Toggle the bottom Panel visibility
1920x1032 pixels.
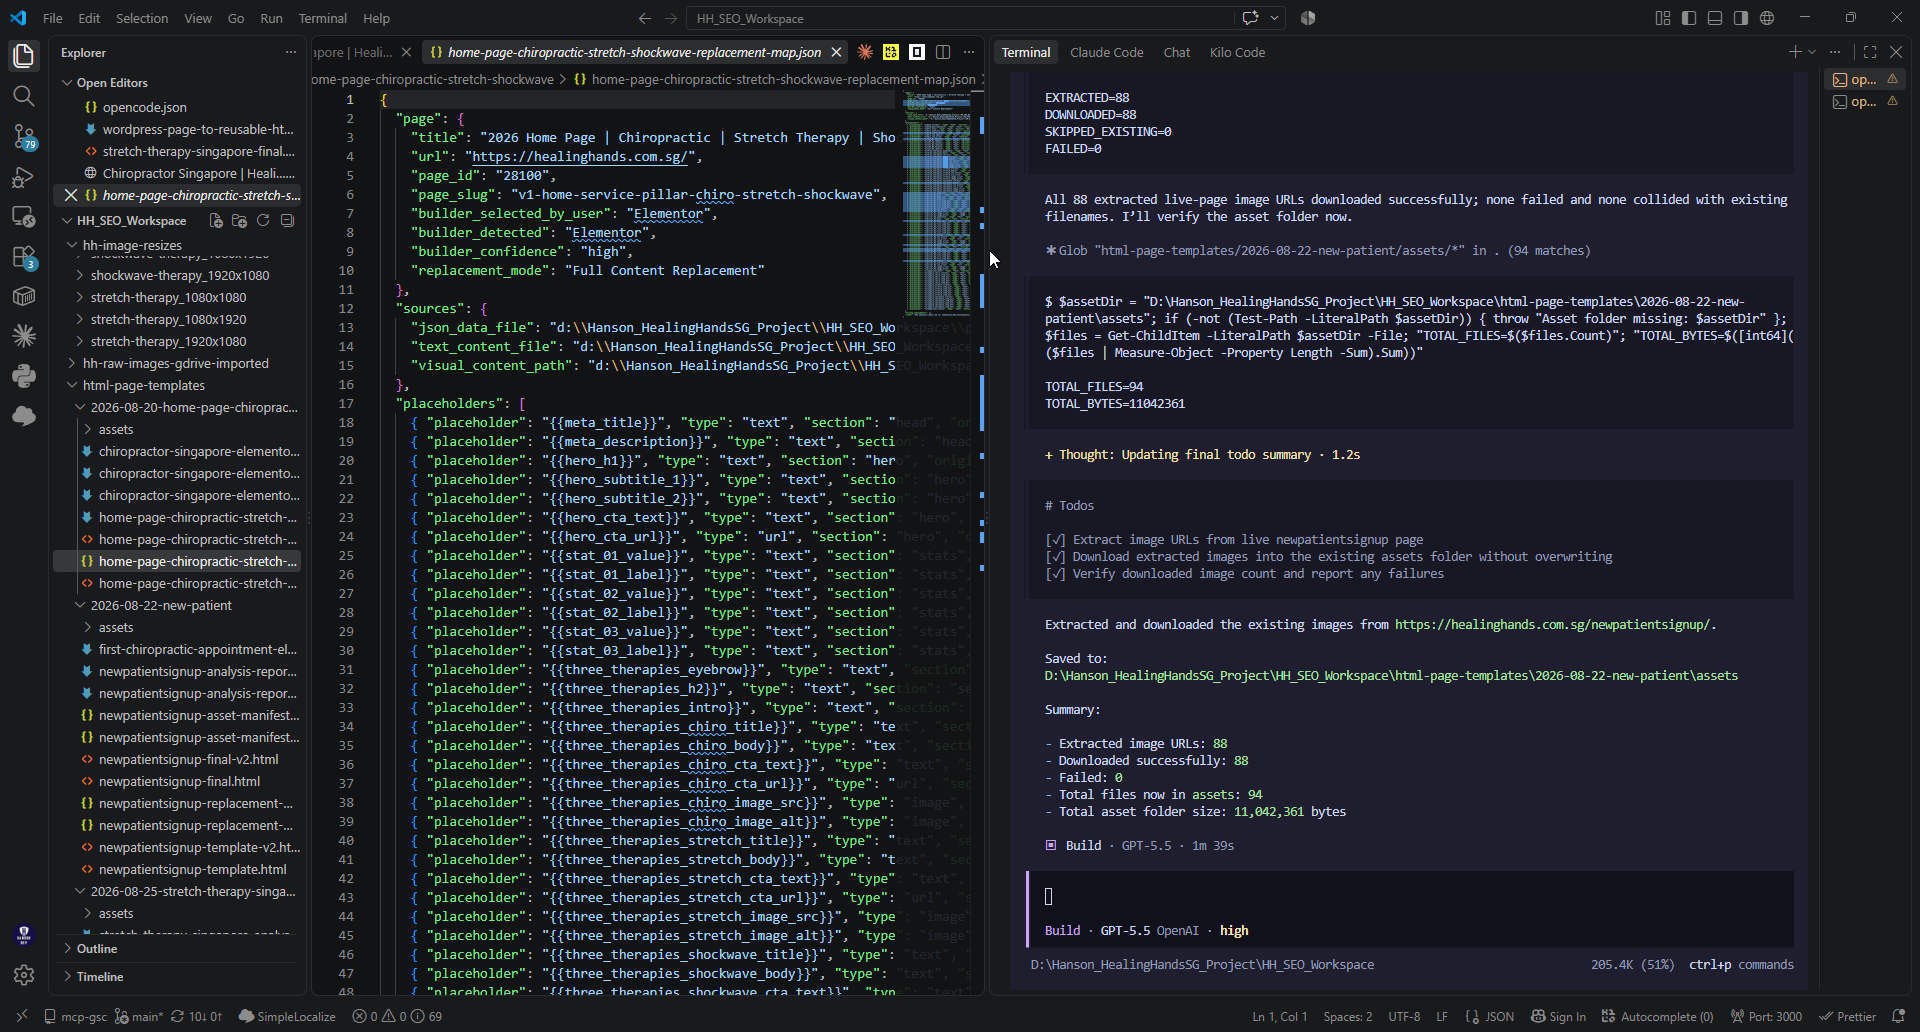click(1715, 18)
